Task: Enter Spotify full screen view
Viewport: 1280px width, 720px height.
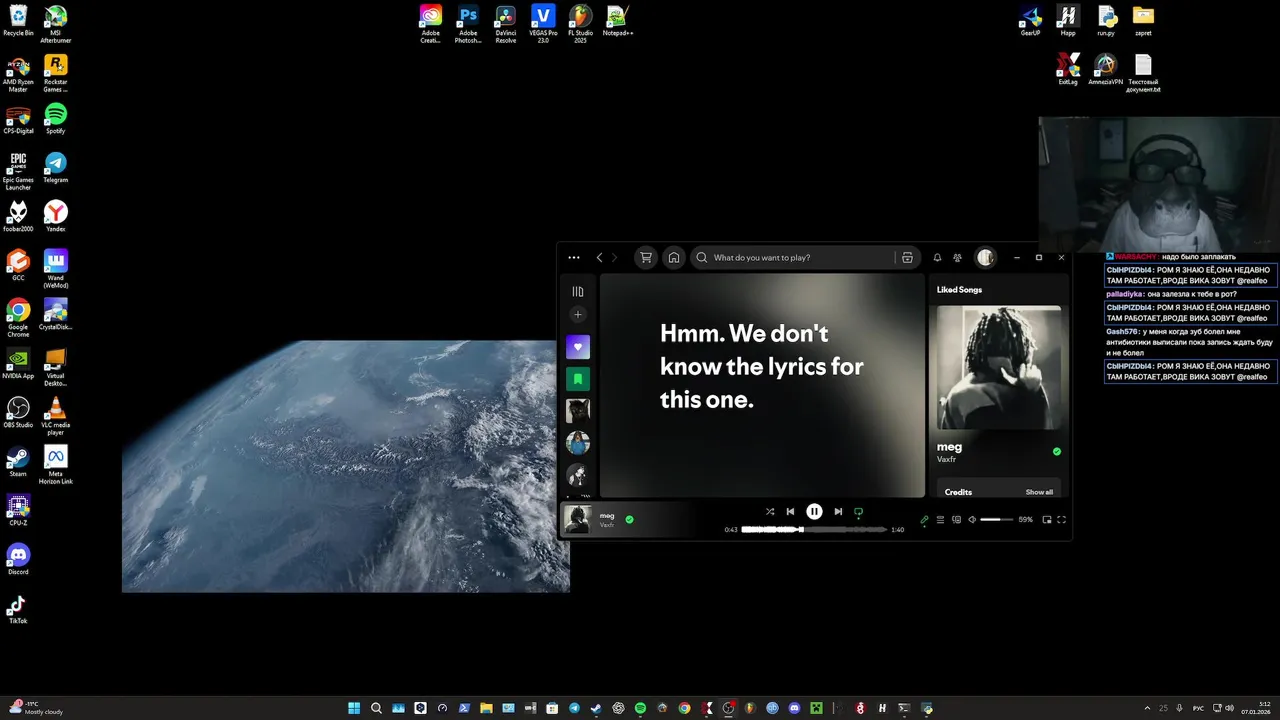Action: pos(1062,520)
